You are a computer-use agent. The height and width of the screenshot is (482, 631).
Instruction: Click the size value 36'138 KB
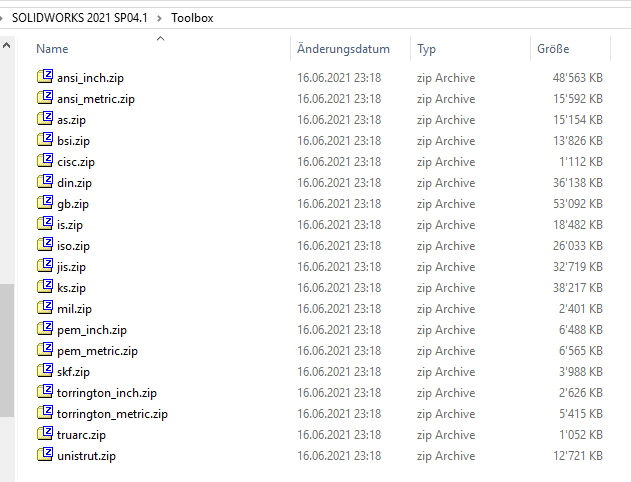577,183
